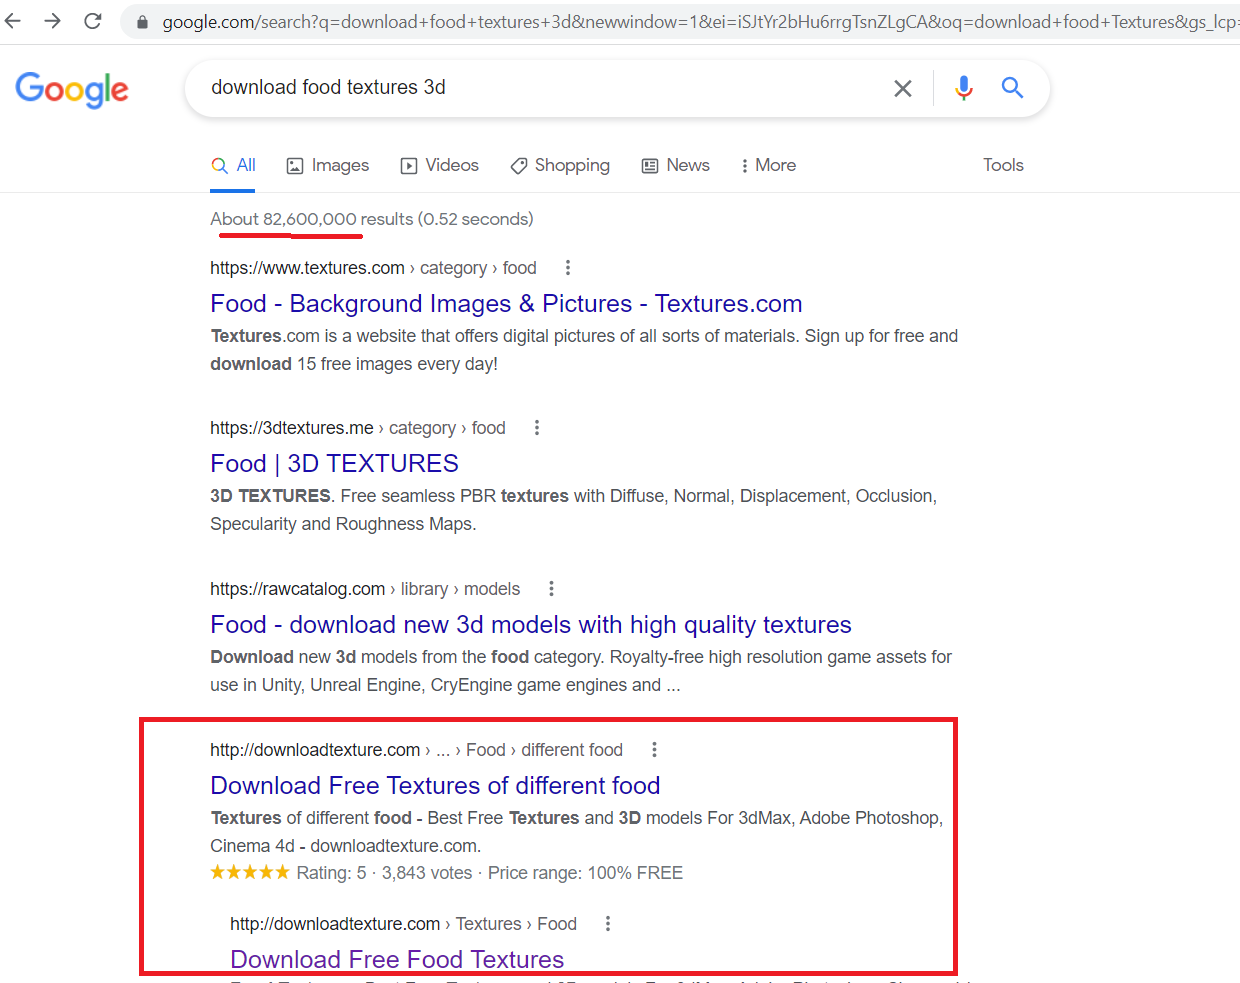Clear the search box with X icon
This screenshot has width=1240, height=983.
pos(902,88)
